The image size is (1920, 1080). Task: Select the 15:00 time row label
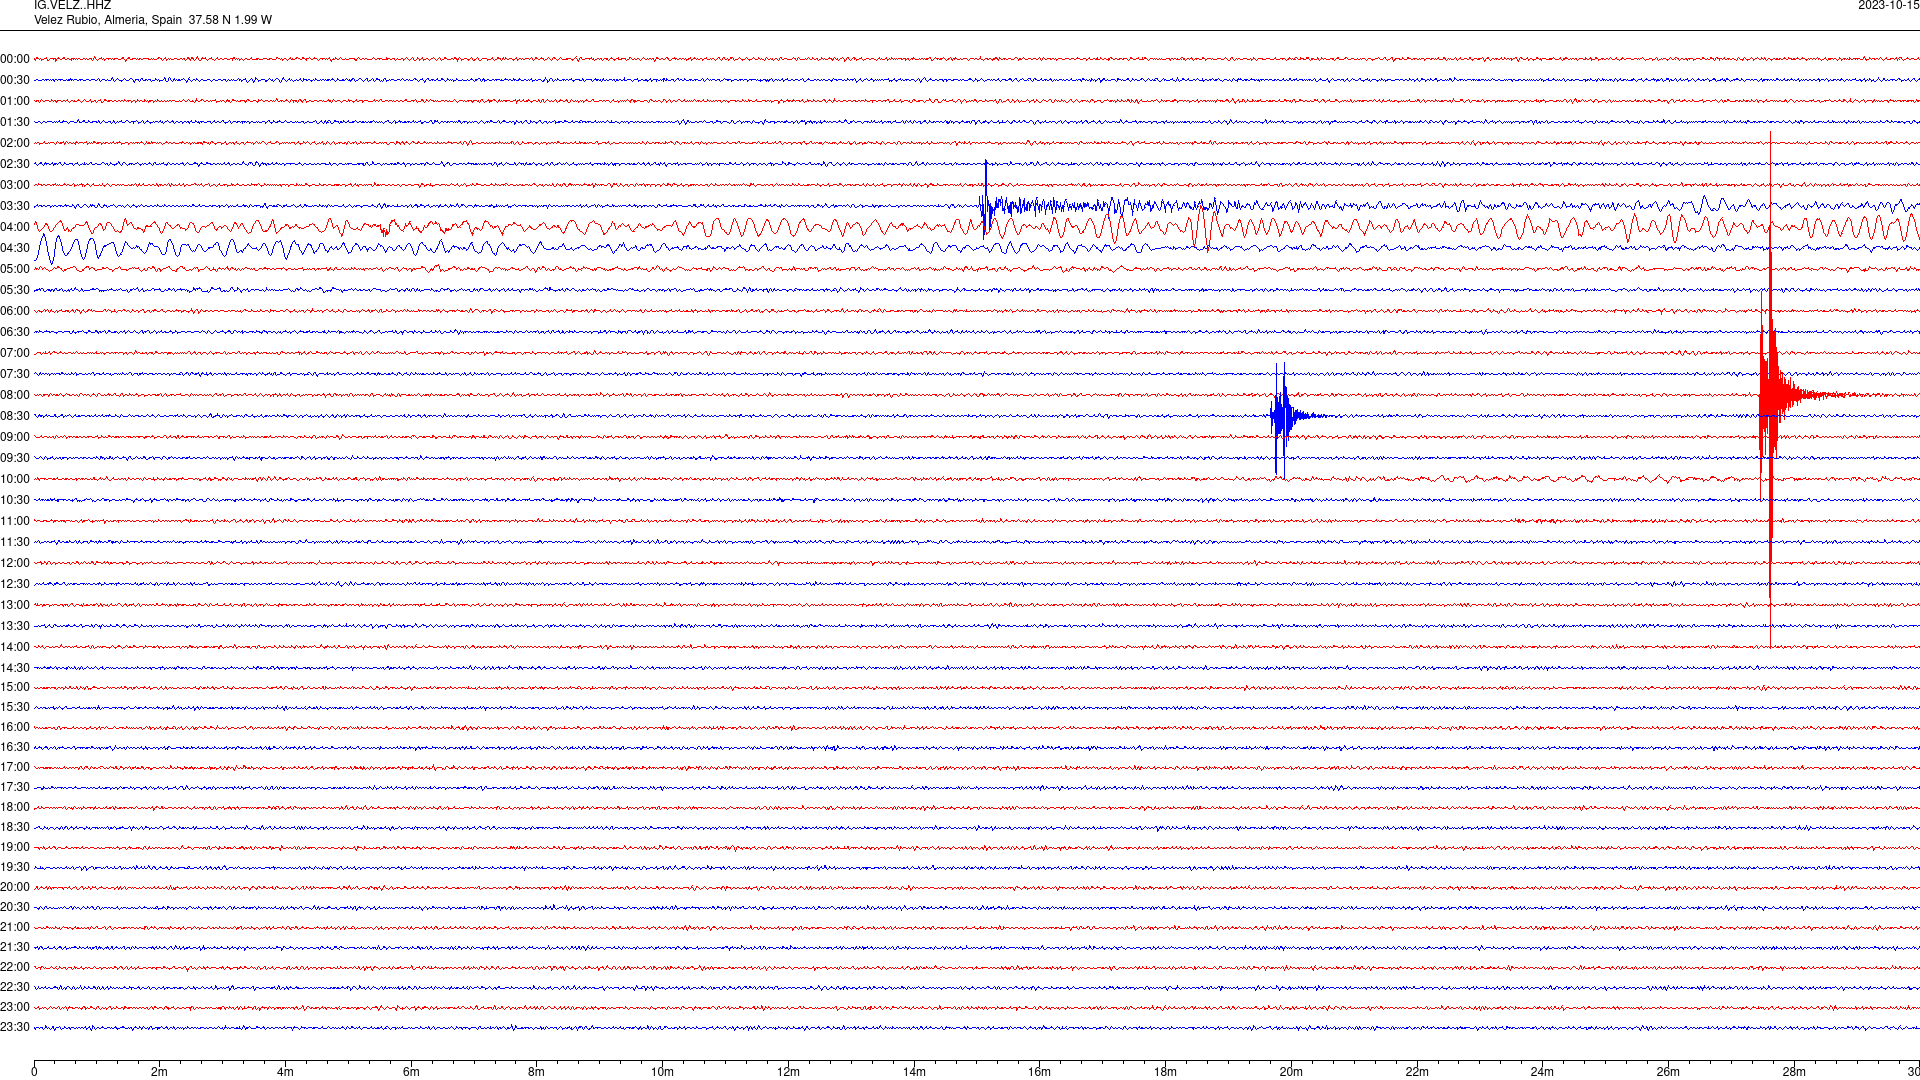click(15, 688)
